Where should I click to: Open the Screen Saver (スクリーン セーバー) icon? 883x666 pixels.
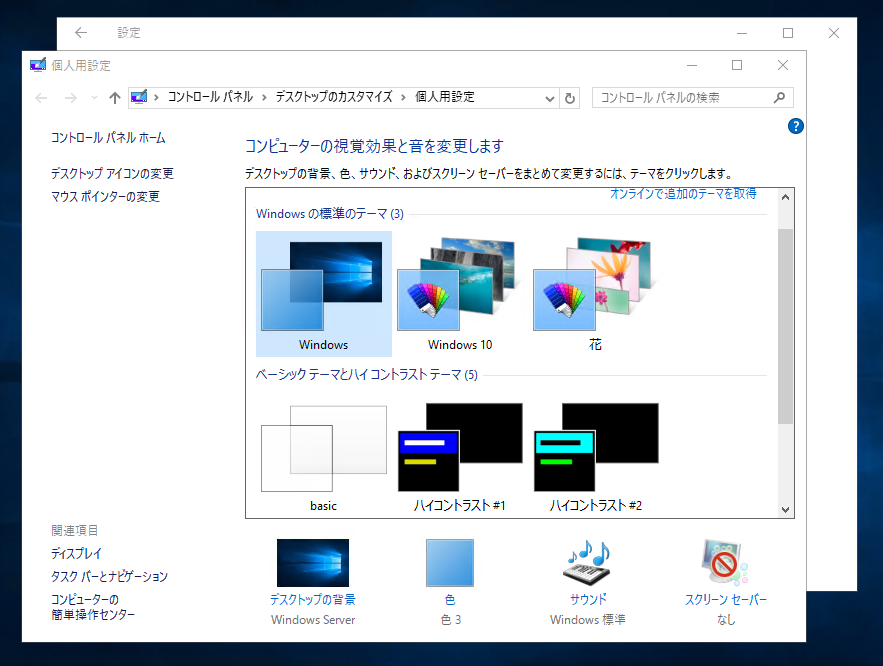725,563
